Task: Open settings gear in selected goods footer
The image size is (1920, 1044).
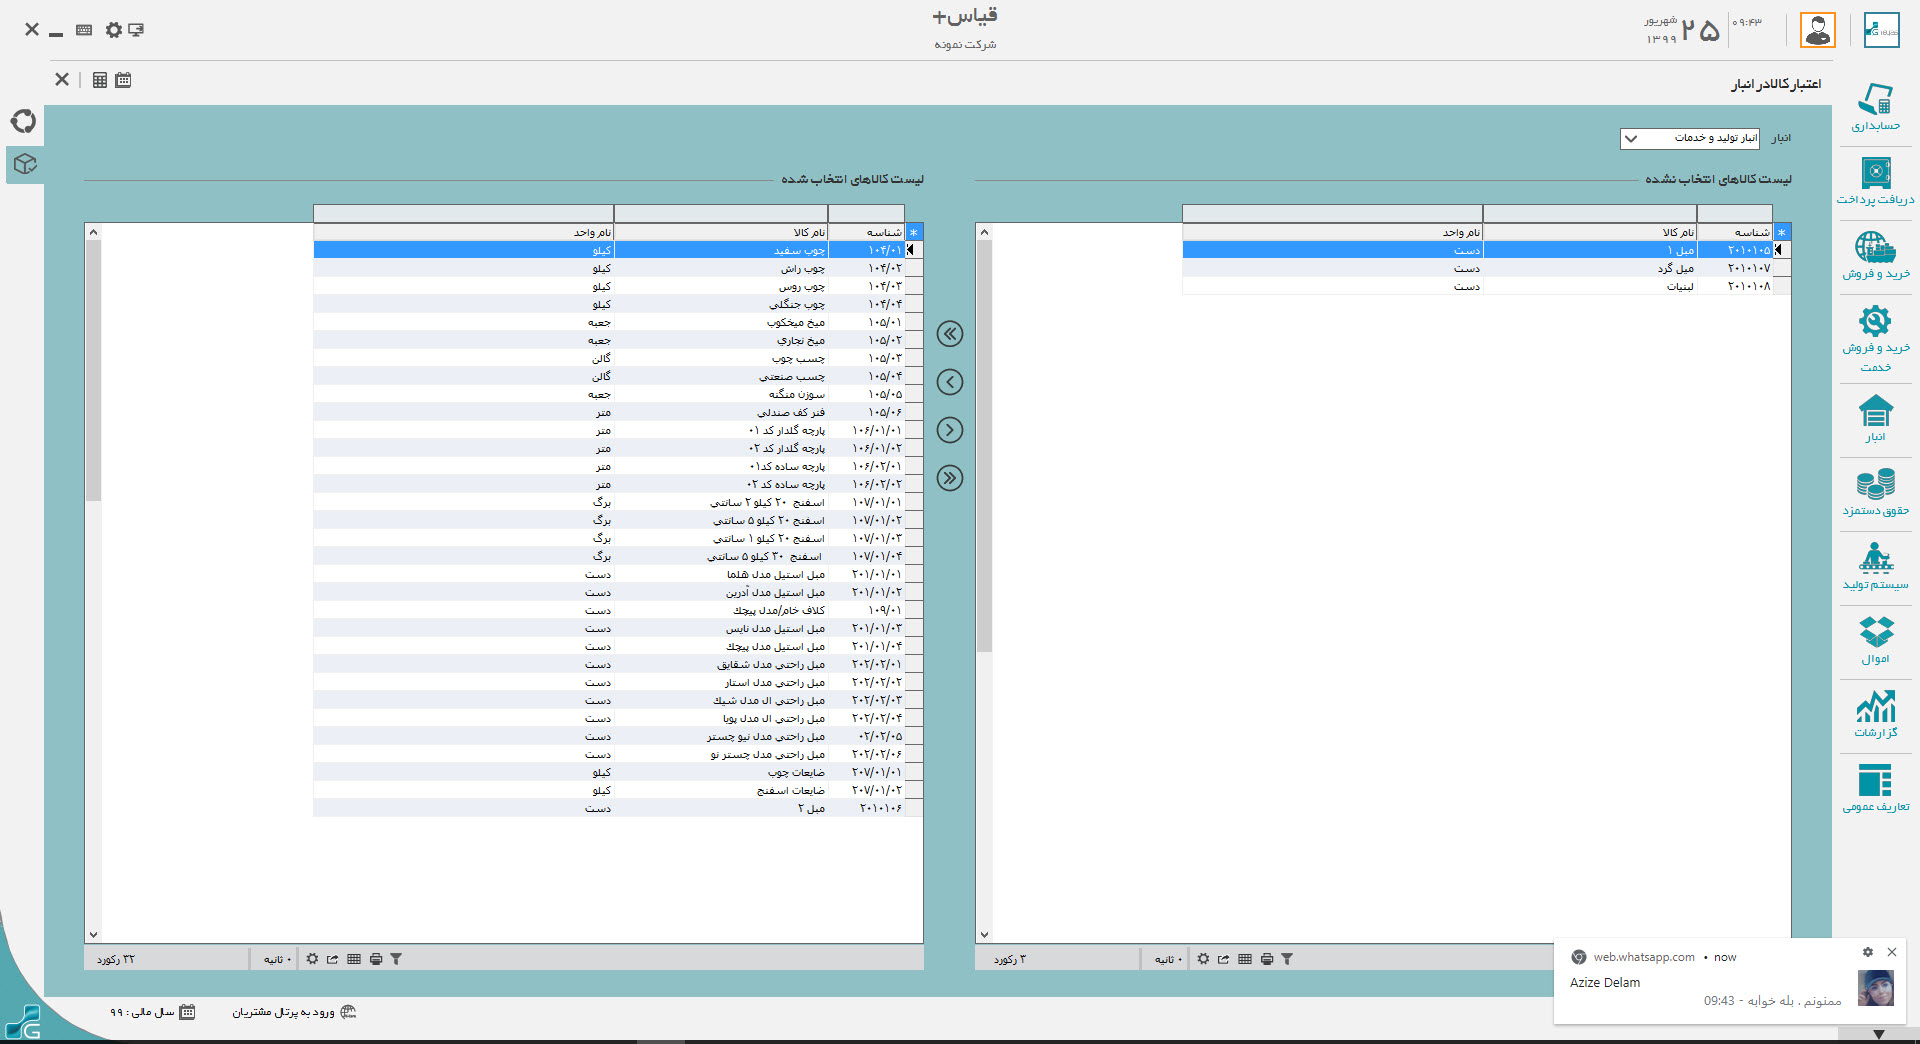Action: tap(312, 959)
